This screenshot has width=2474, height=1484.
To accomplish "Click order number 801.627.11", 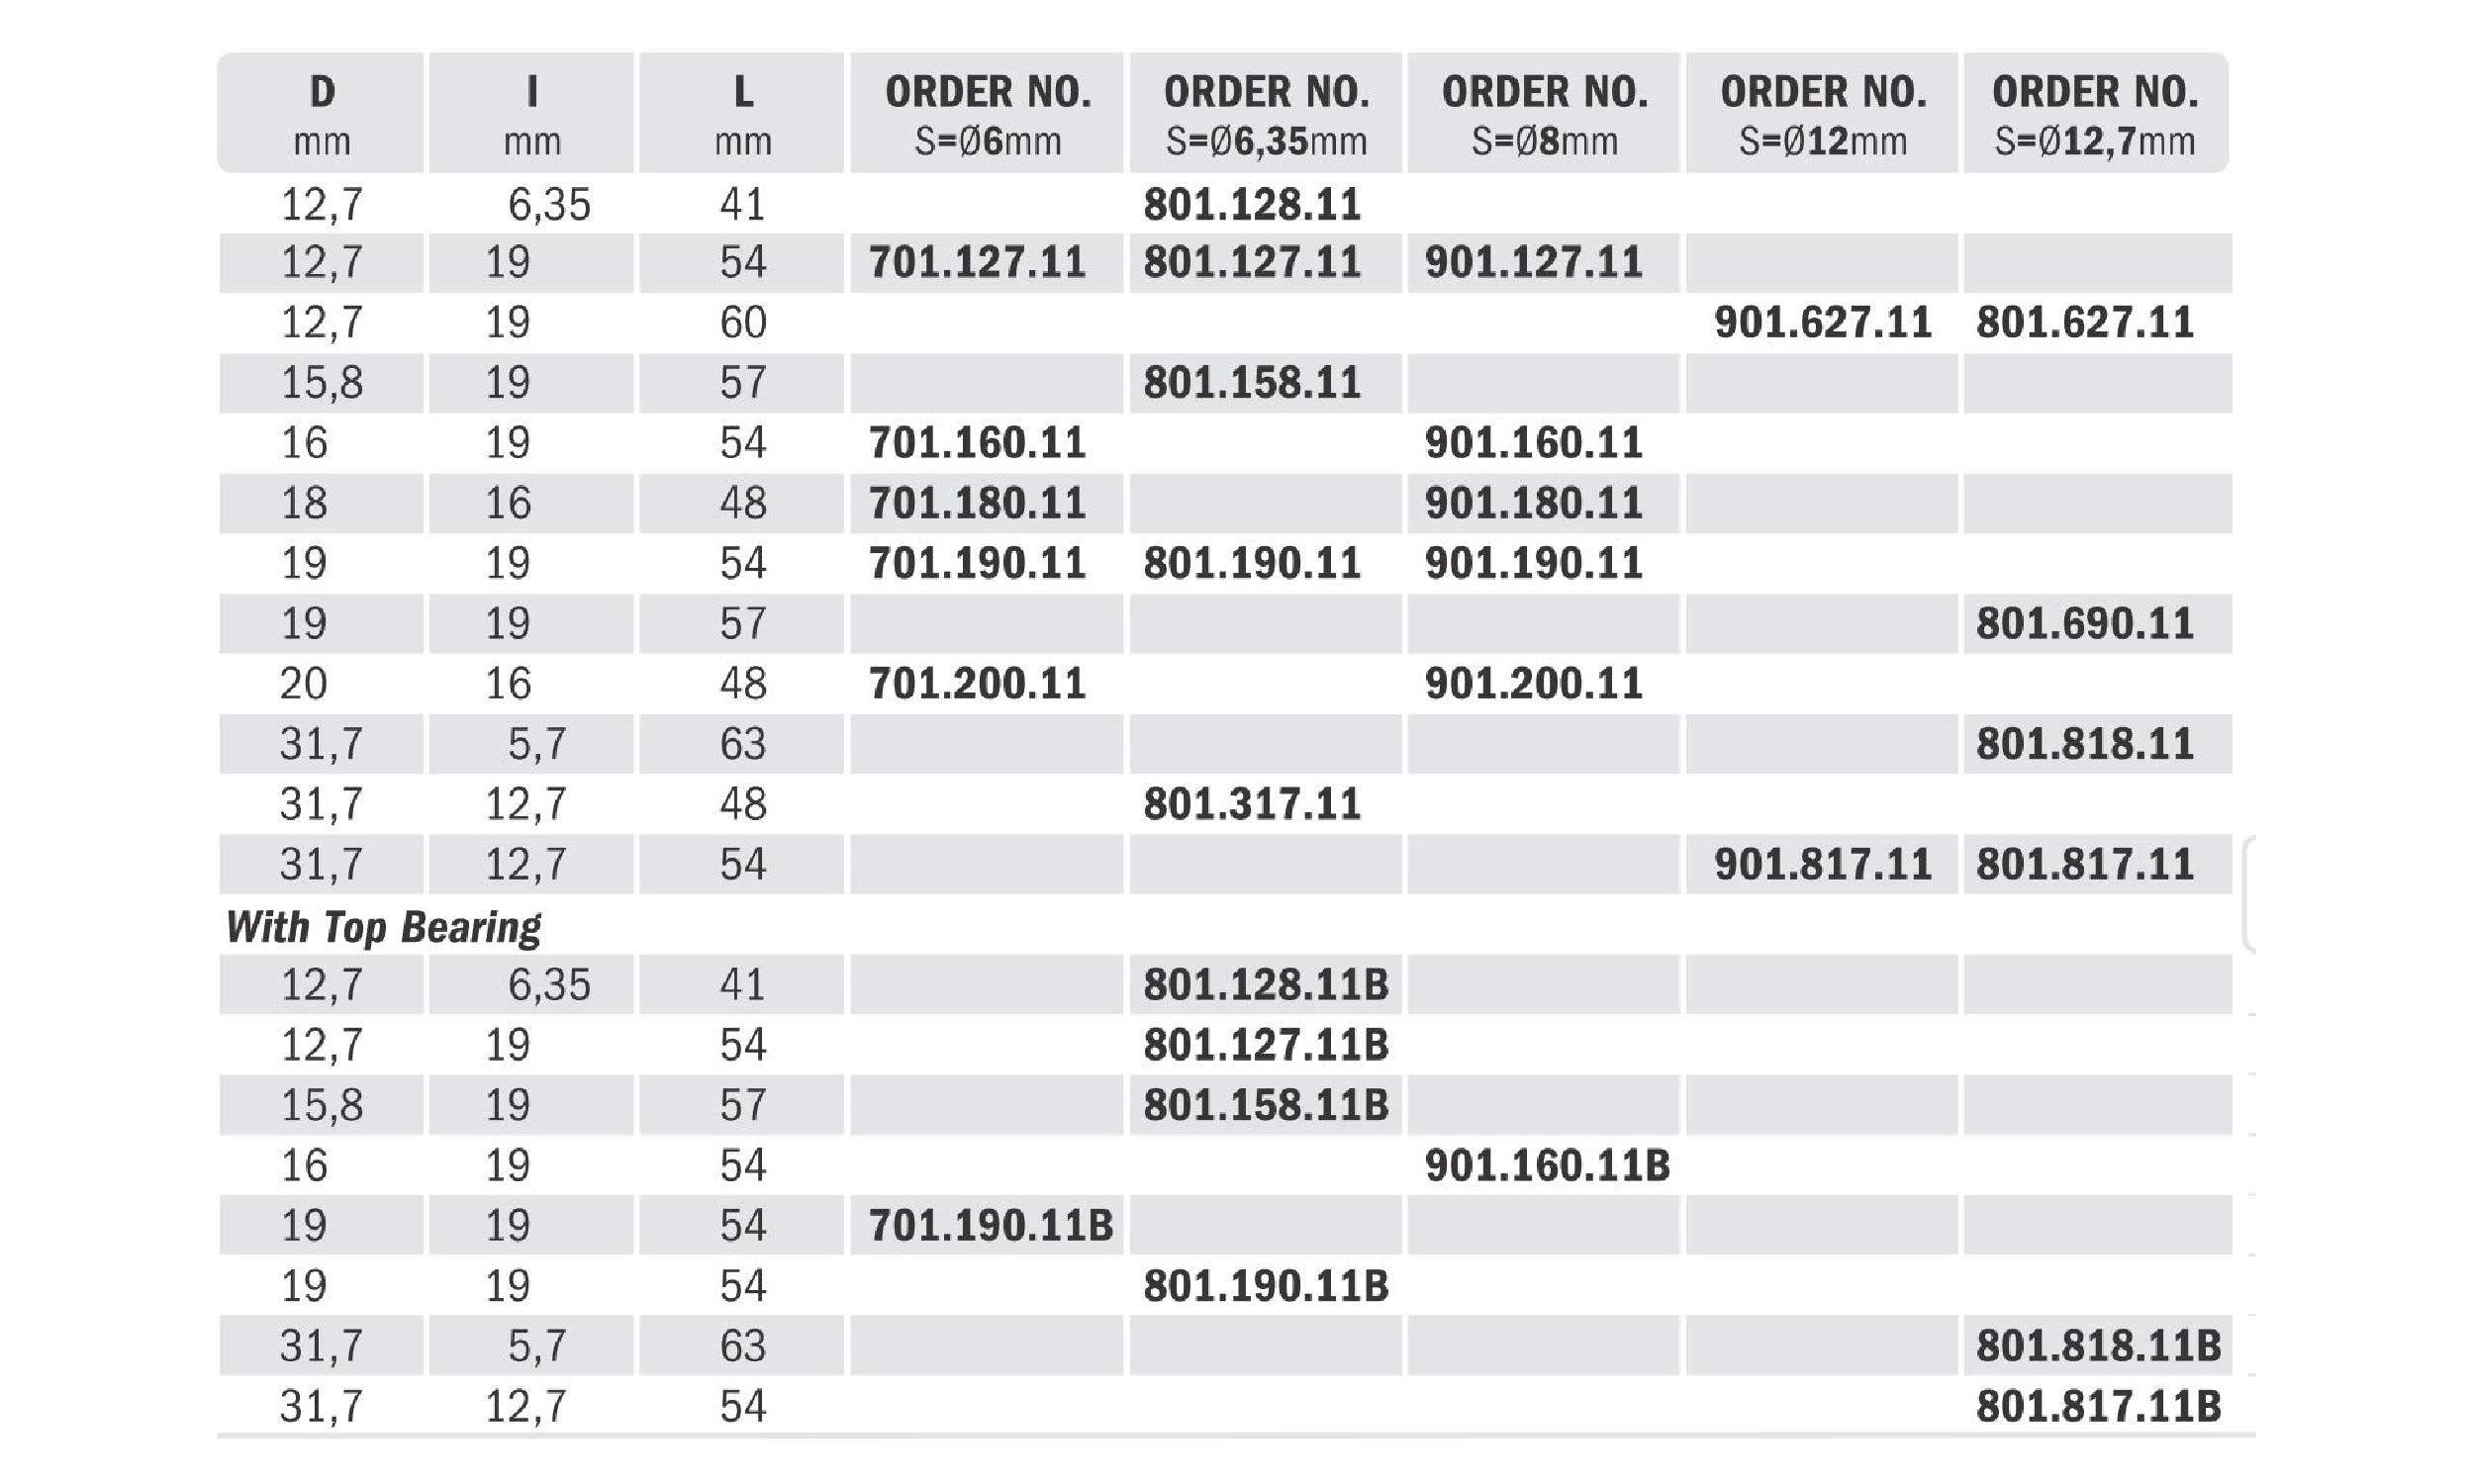I will click(x=2084, y=323).
